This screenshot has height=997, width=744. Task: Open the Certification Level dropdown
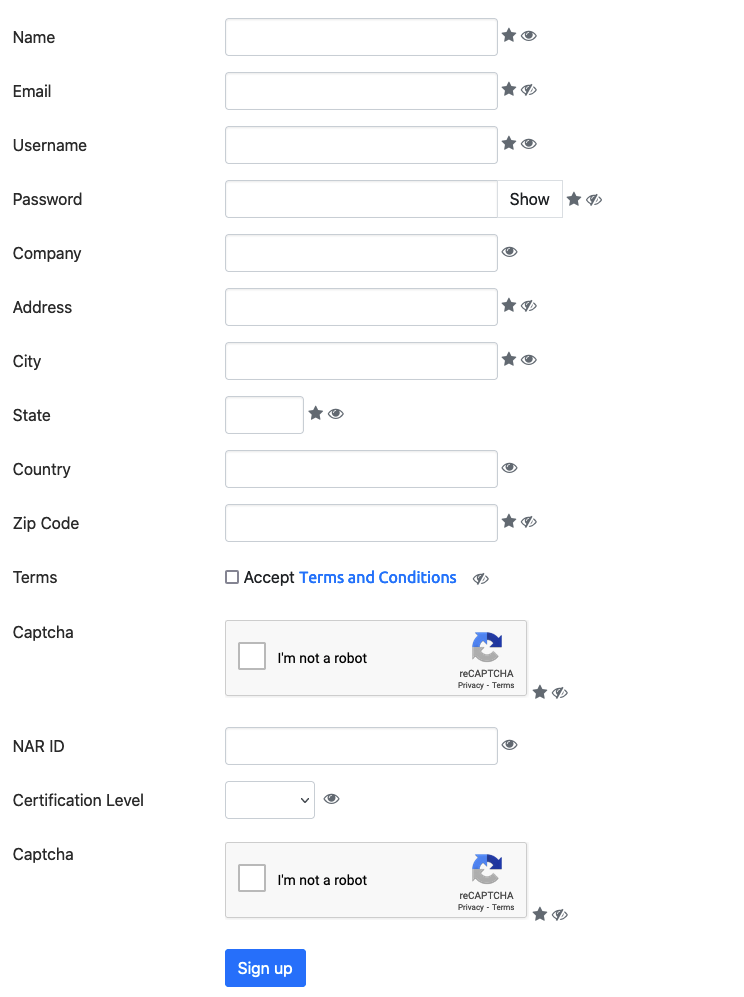click(270, 800)
